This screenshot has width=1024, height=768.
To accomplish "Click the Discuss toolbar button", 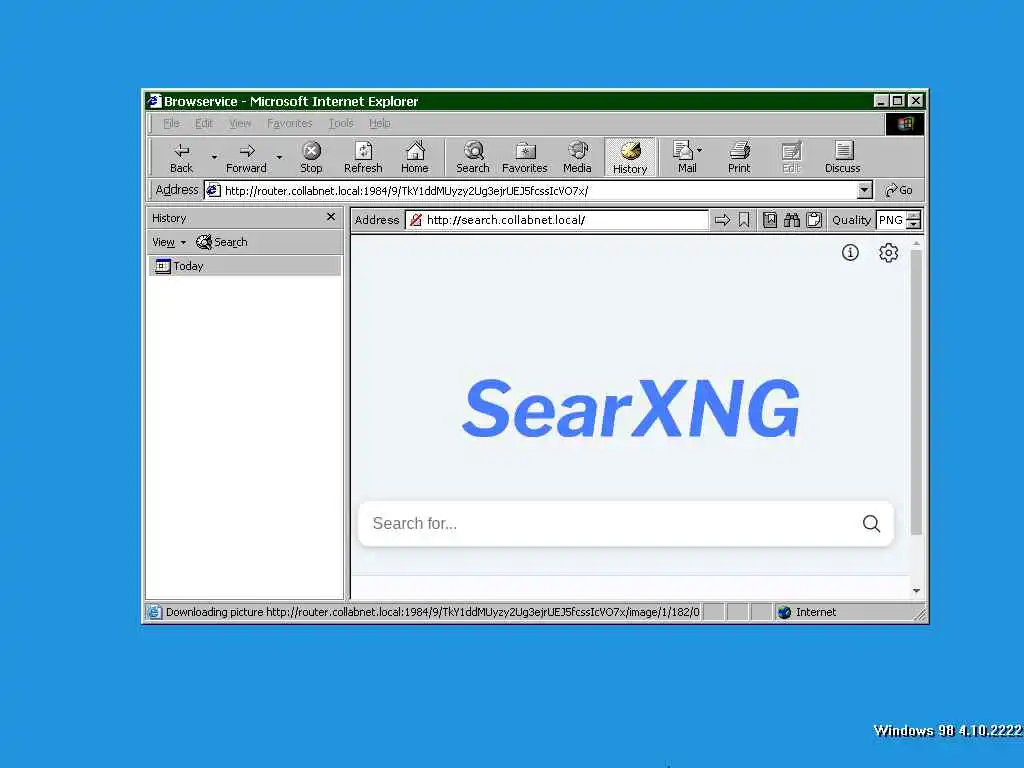I will coord(842,158).
